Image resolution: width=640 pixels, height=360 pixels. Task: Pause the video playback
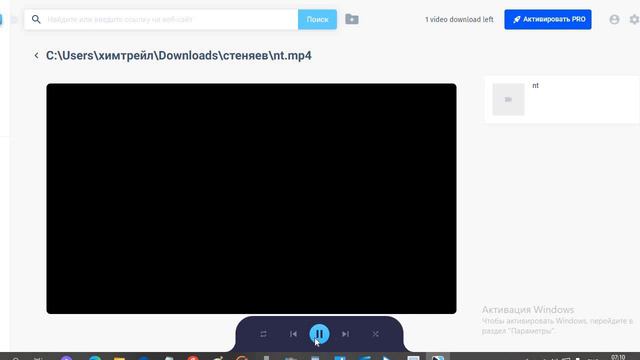click(319, 334)
